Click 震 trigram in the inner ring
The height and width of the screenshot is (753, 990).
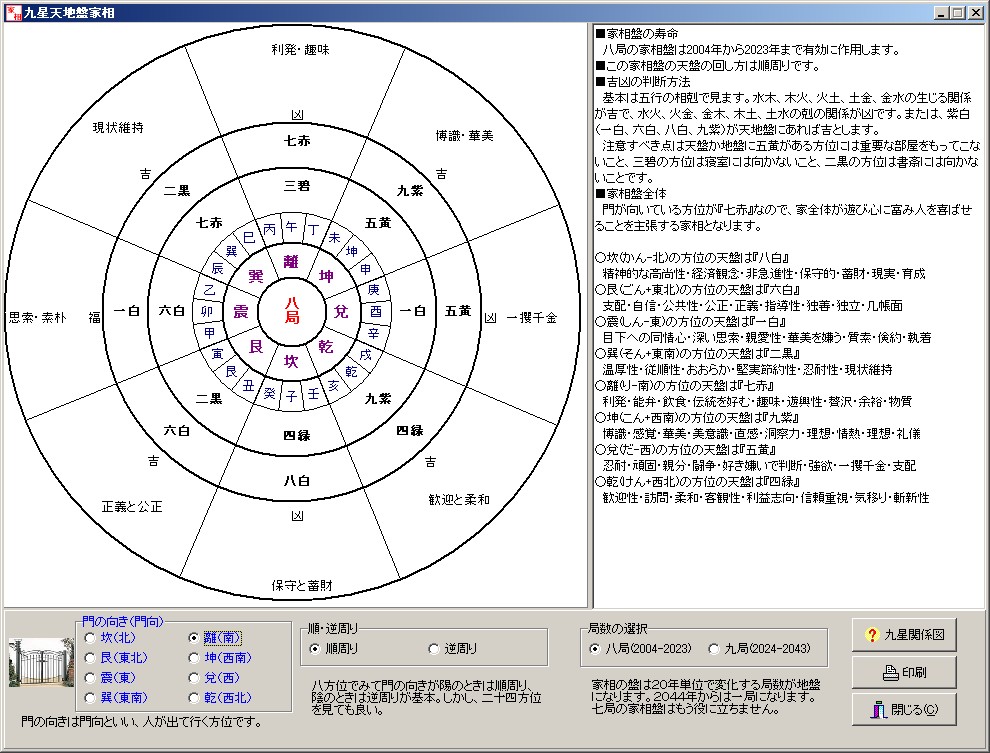[x=241, y=311]
